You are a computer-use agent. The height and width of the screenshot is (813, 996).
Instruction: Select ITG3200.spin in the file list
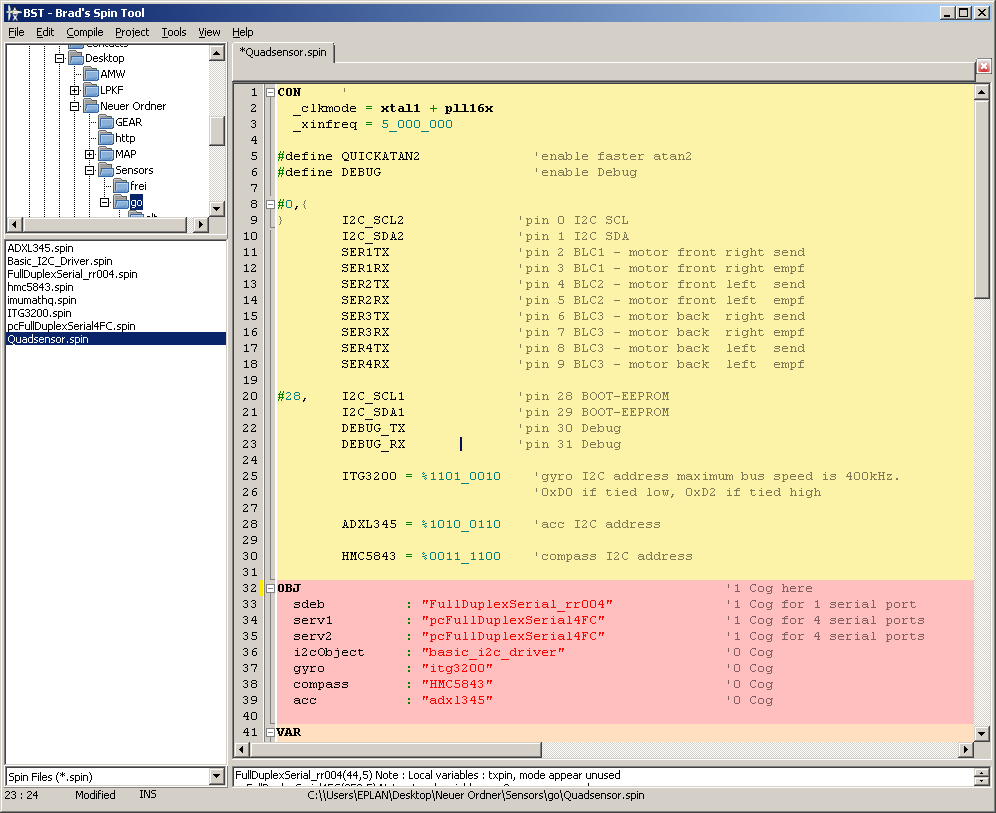[39, 313]
